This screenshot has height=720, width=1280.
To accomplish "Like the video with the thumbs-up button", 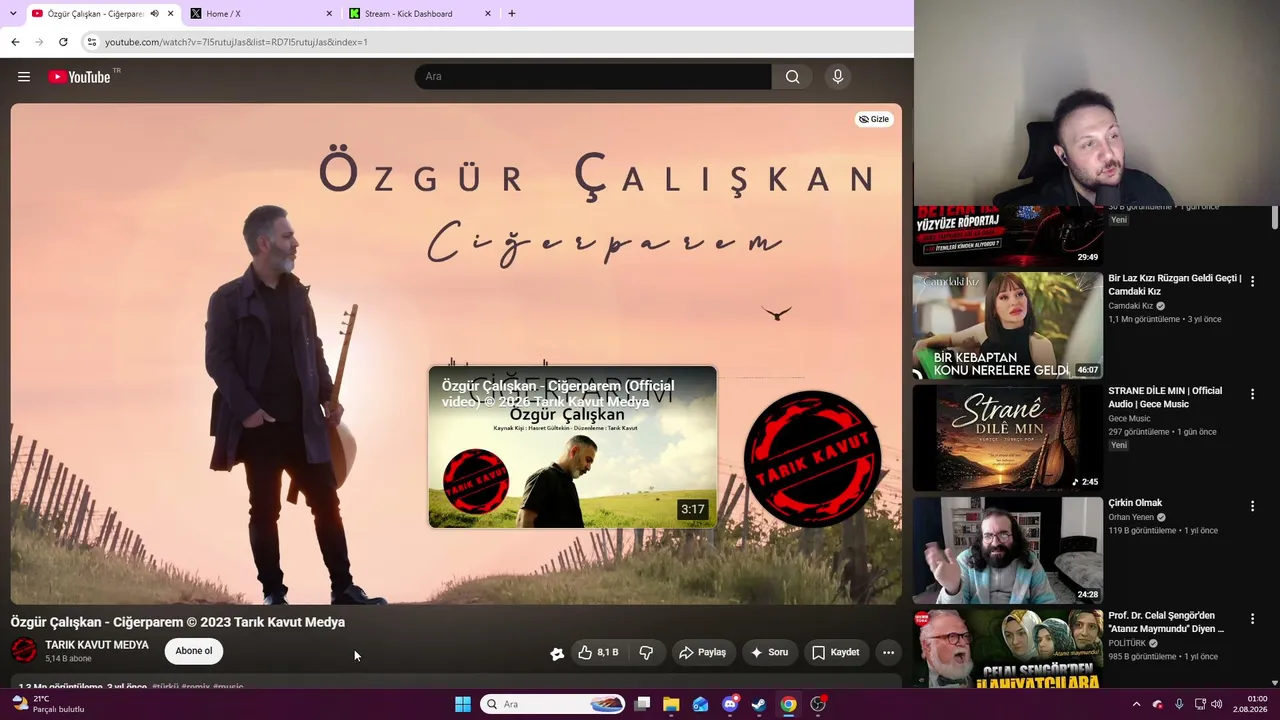I will (x=597, y=653).
